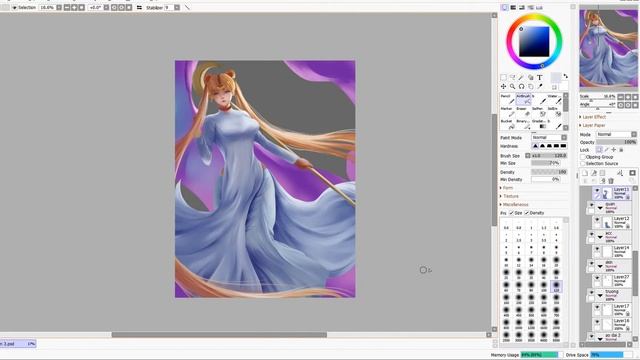Select Layer12 in the layer list
The width and height of the screenshot is (640, 360).
tap(612, 222)
